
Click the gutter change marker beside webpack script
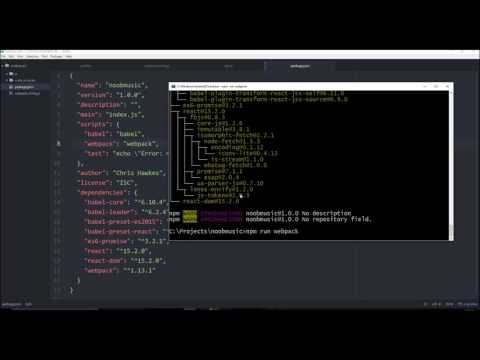[59, 144]
